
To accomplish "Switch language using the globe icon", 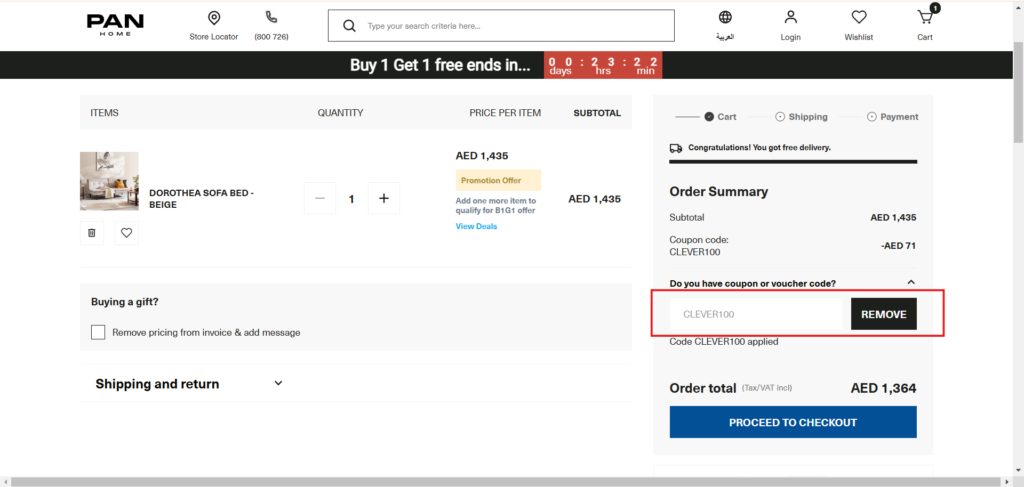I will [725, 18].
